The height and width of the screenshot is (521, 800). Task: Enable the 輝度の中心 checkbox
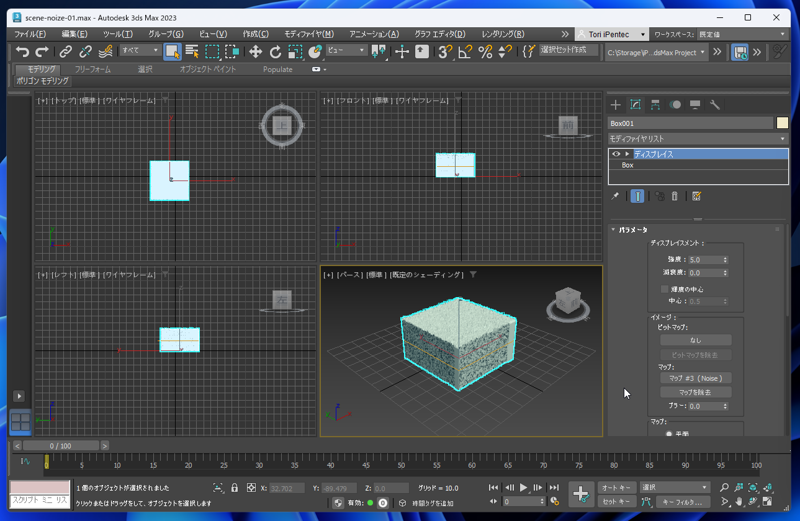(x=664, y=289)
